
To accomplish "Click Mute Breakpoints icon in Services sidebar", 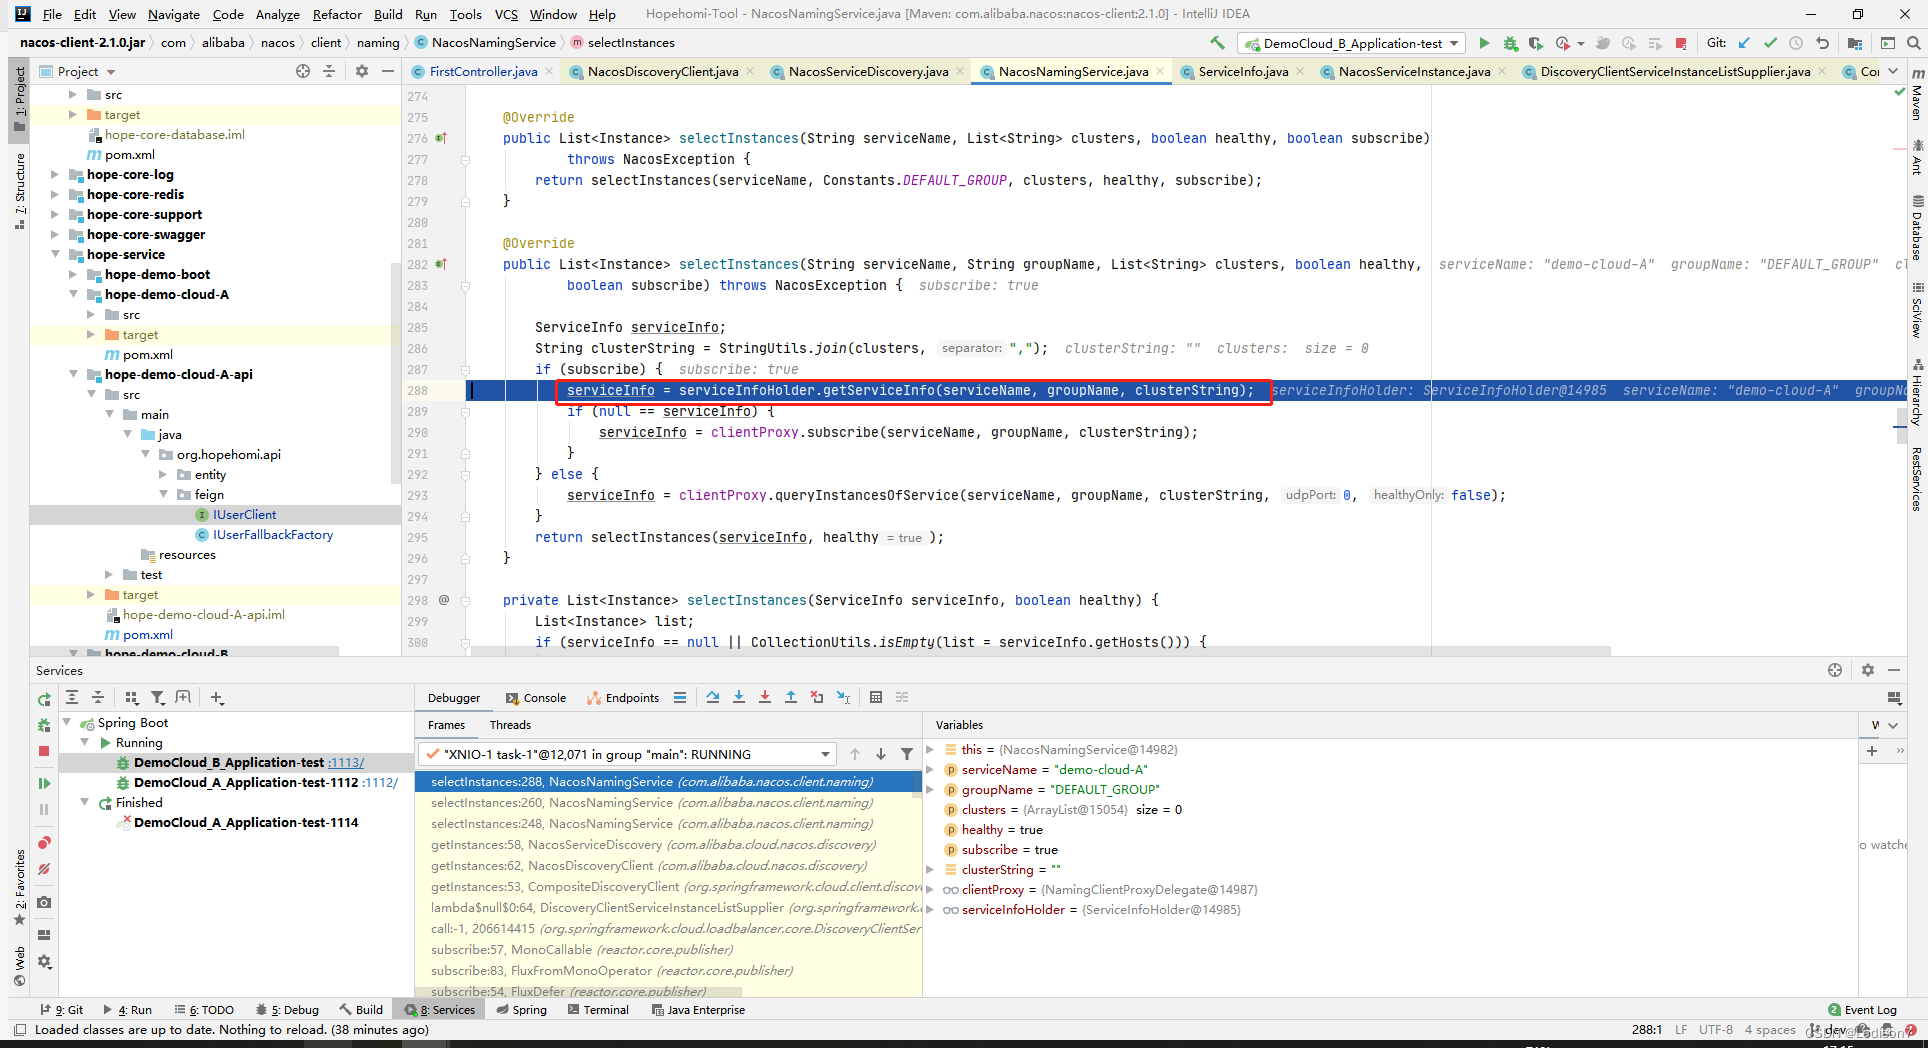I will [x=44, y=869].
